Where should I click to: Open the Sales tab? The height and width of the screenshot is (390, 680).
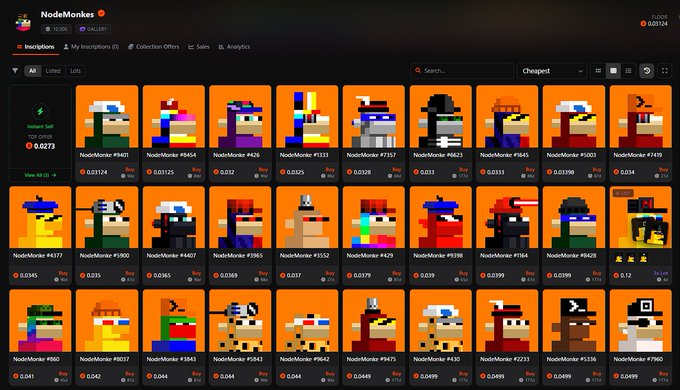pos(199,47)
